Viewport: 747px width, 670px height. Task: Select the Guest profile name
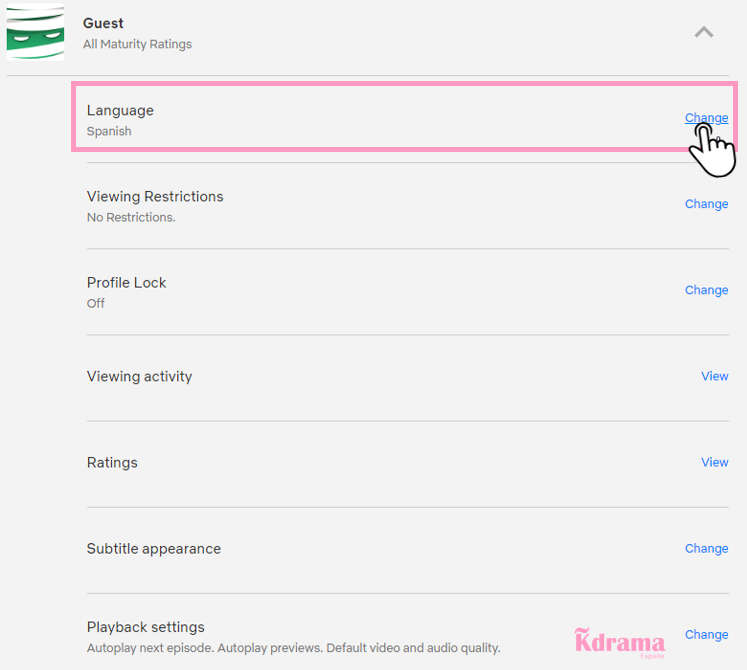[x=103, y=23]
